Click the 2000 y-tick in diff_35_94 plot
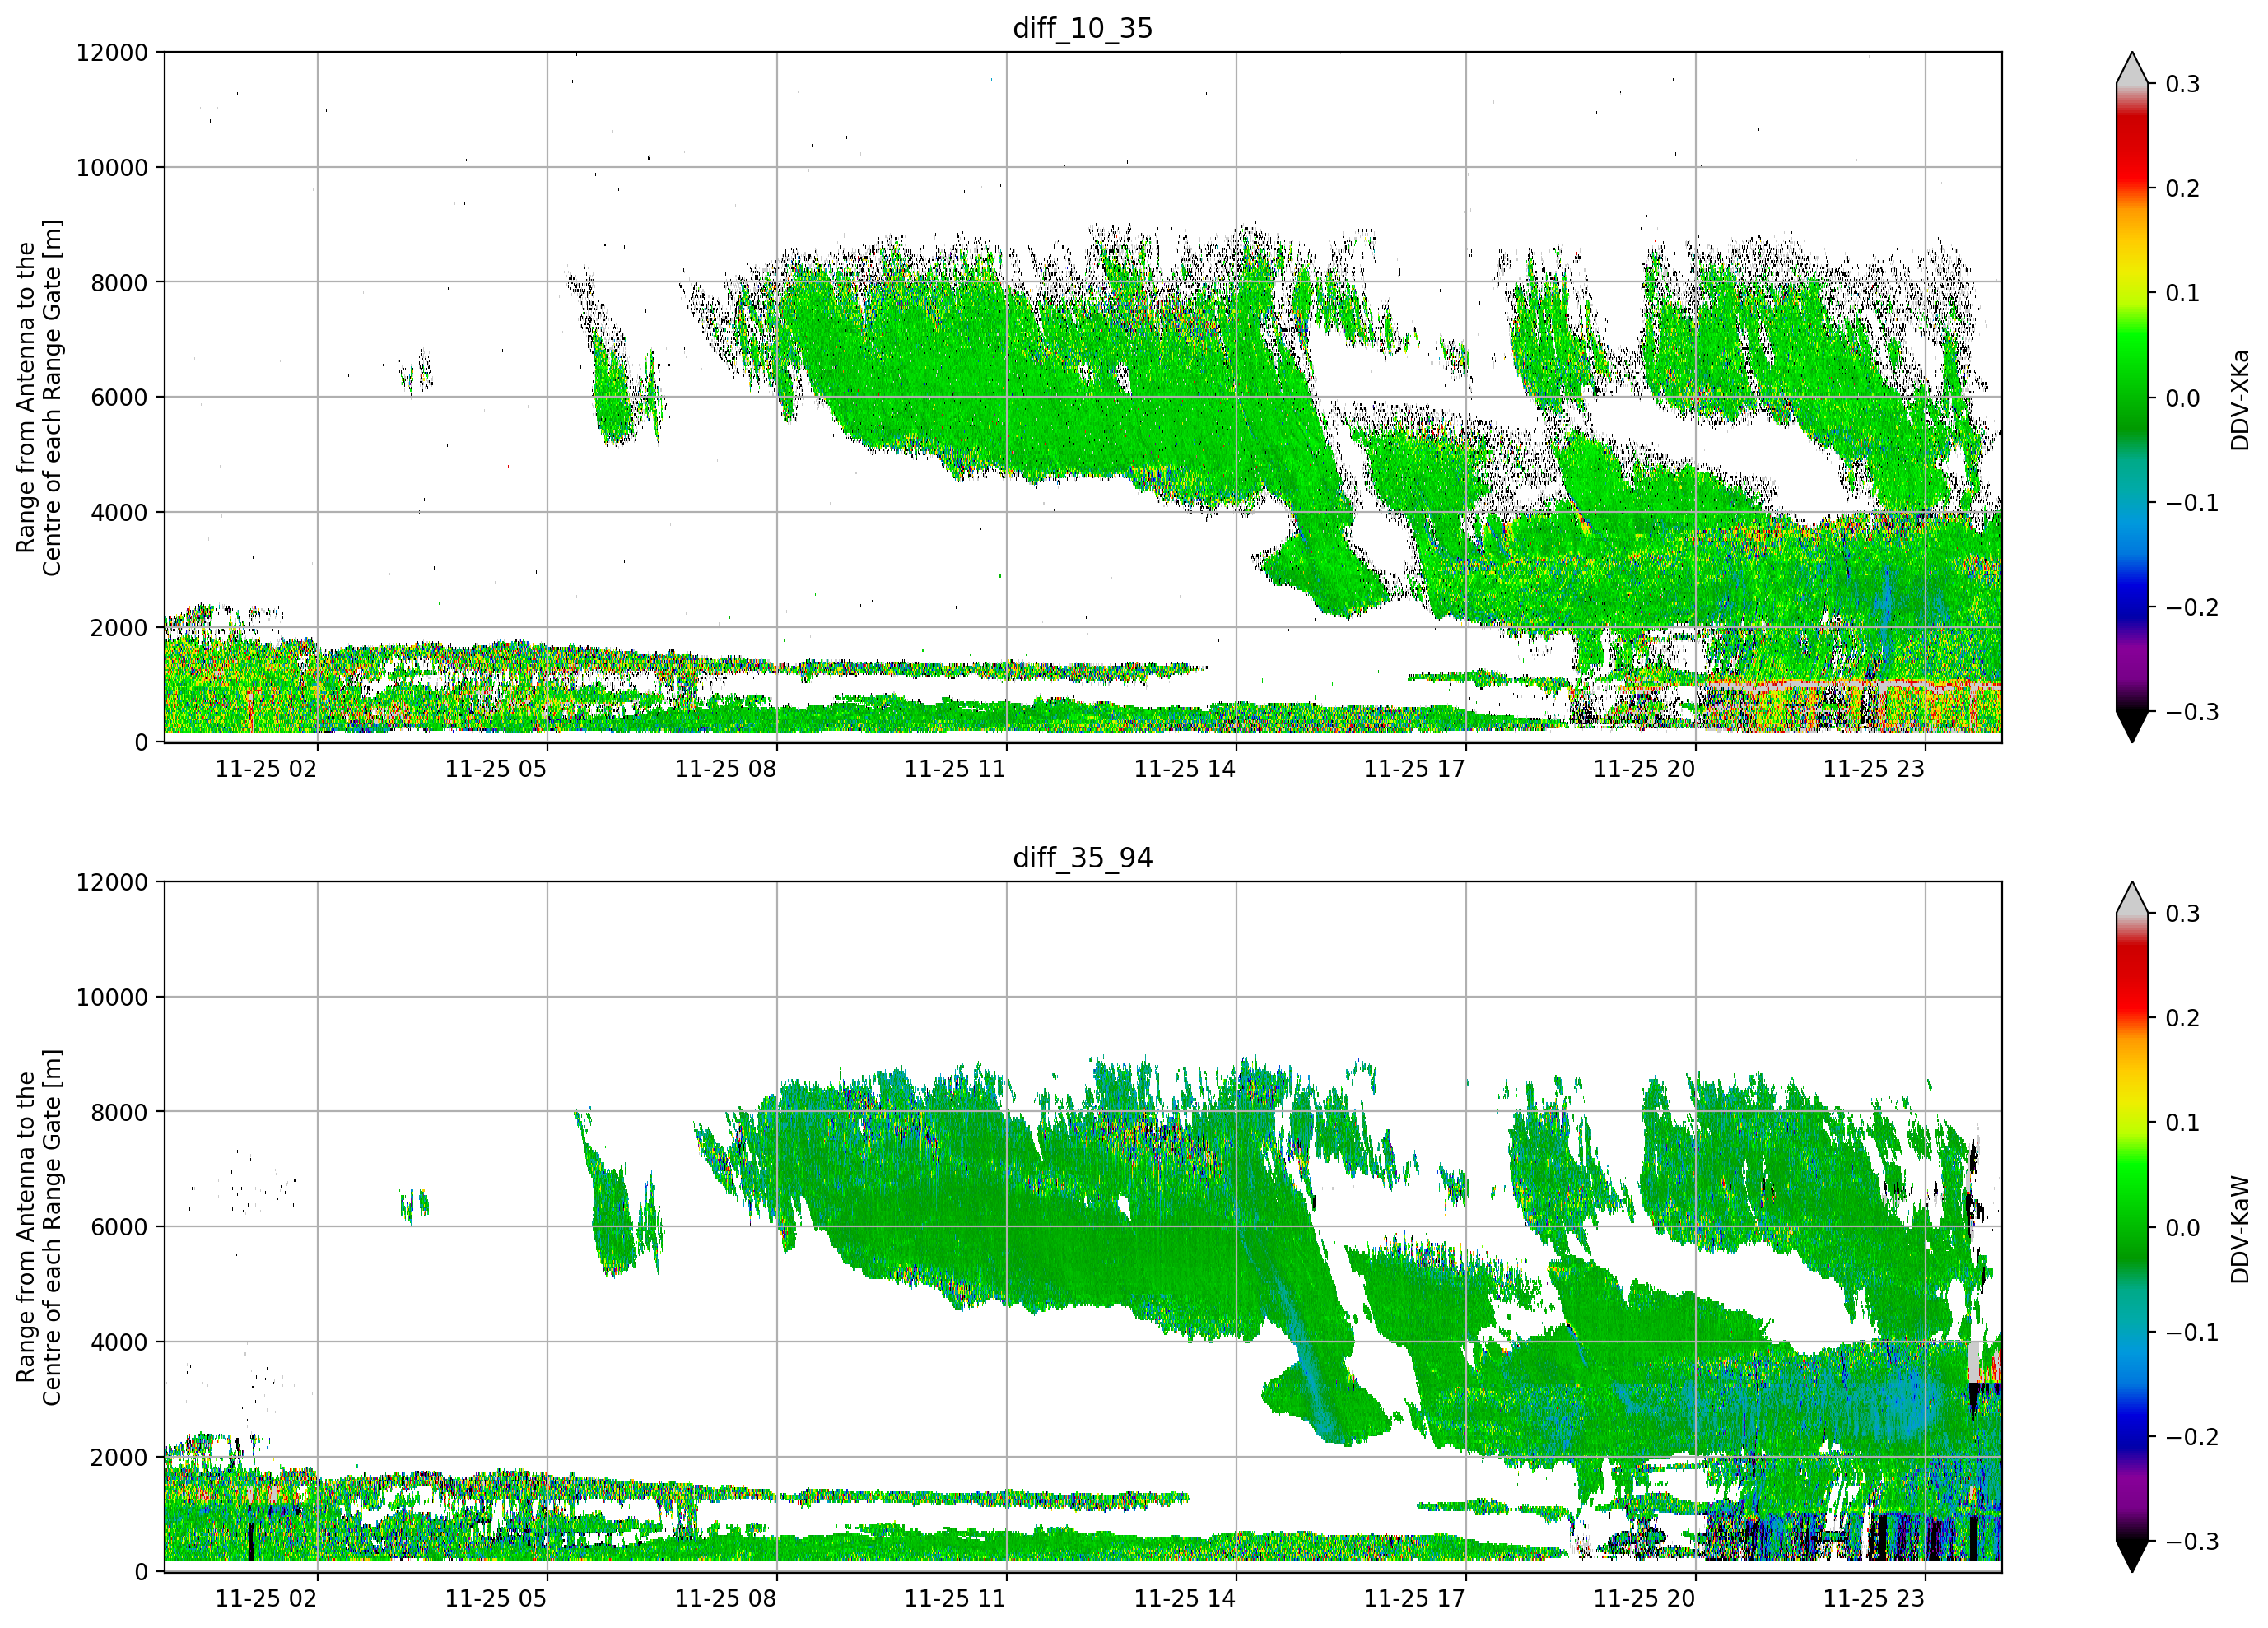This screenshot has width=2268, height=1628. coord(119,1458)
